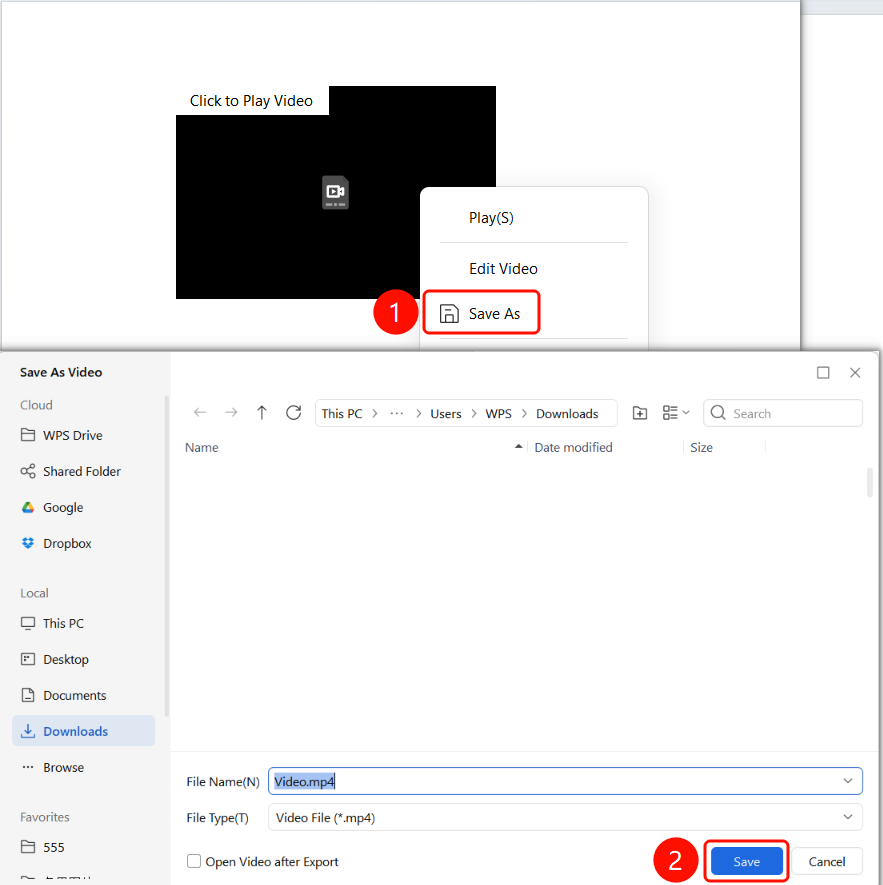Click the File Name input field
Screen dimensions: 883x885
[x=565, y=781]
